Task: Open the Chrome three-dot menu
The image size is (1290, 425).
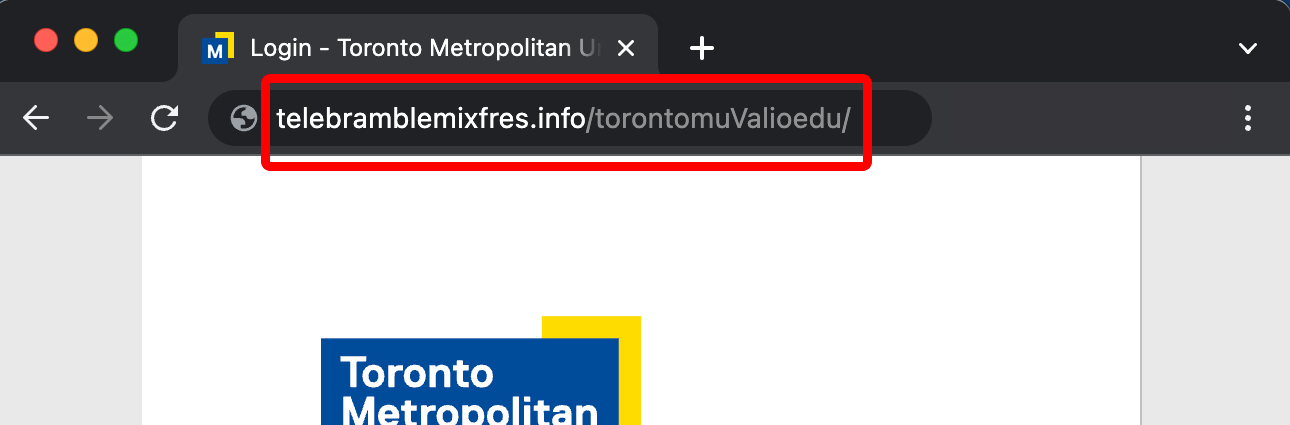Action: pos(1248,118)
